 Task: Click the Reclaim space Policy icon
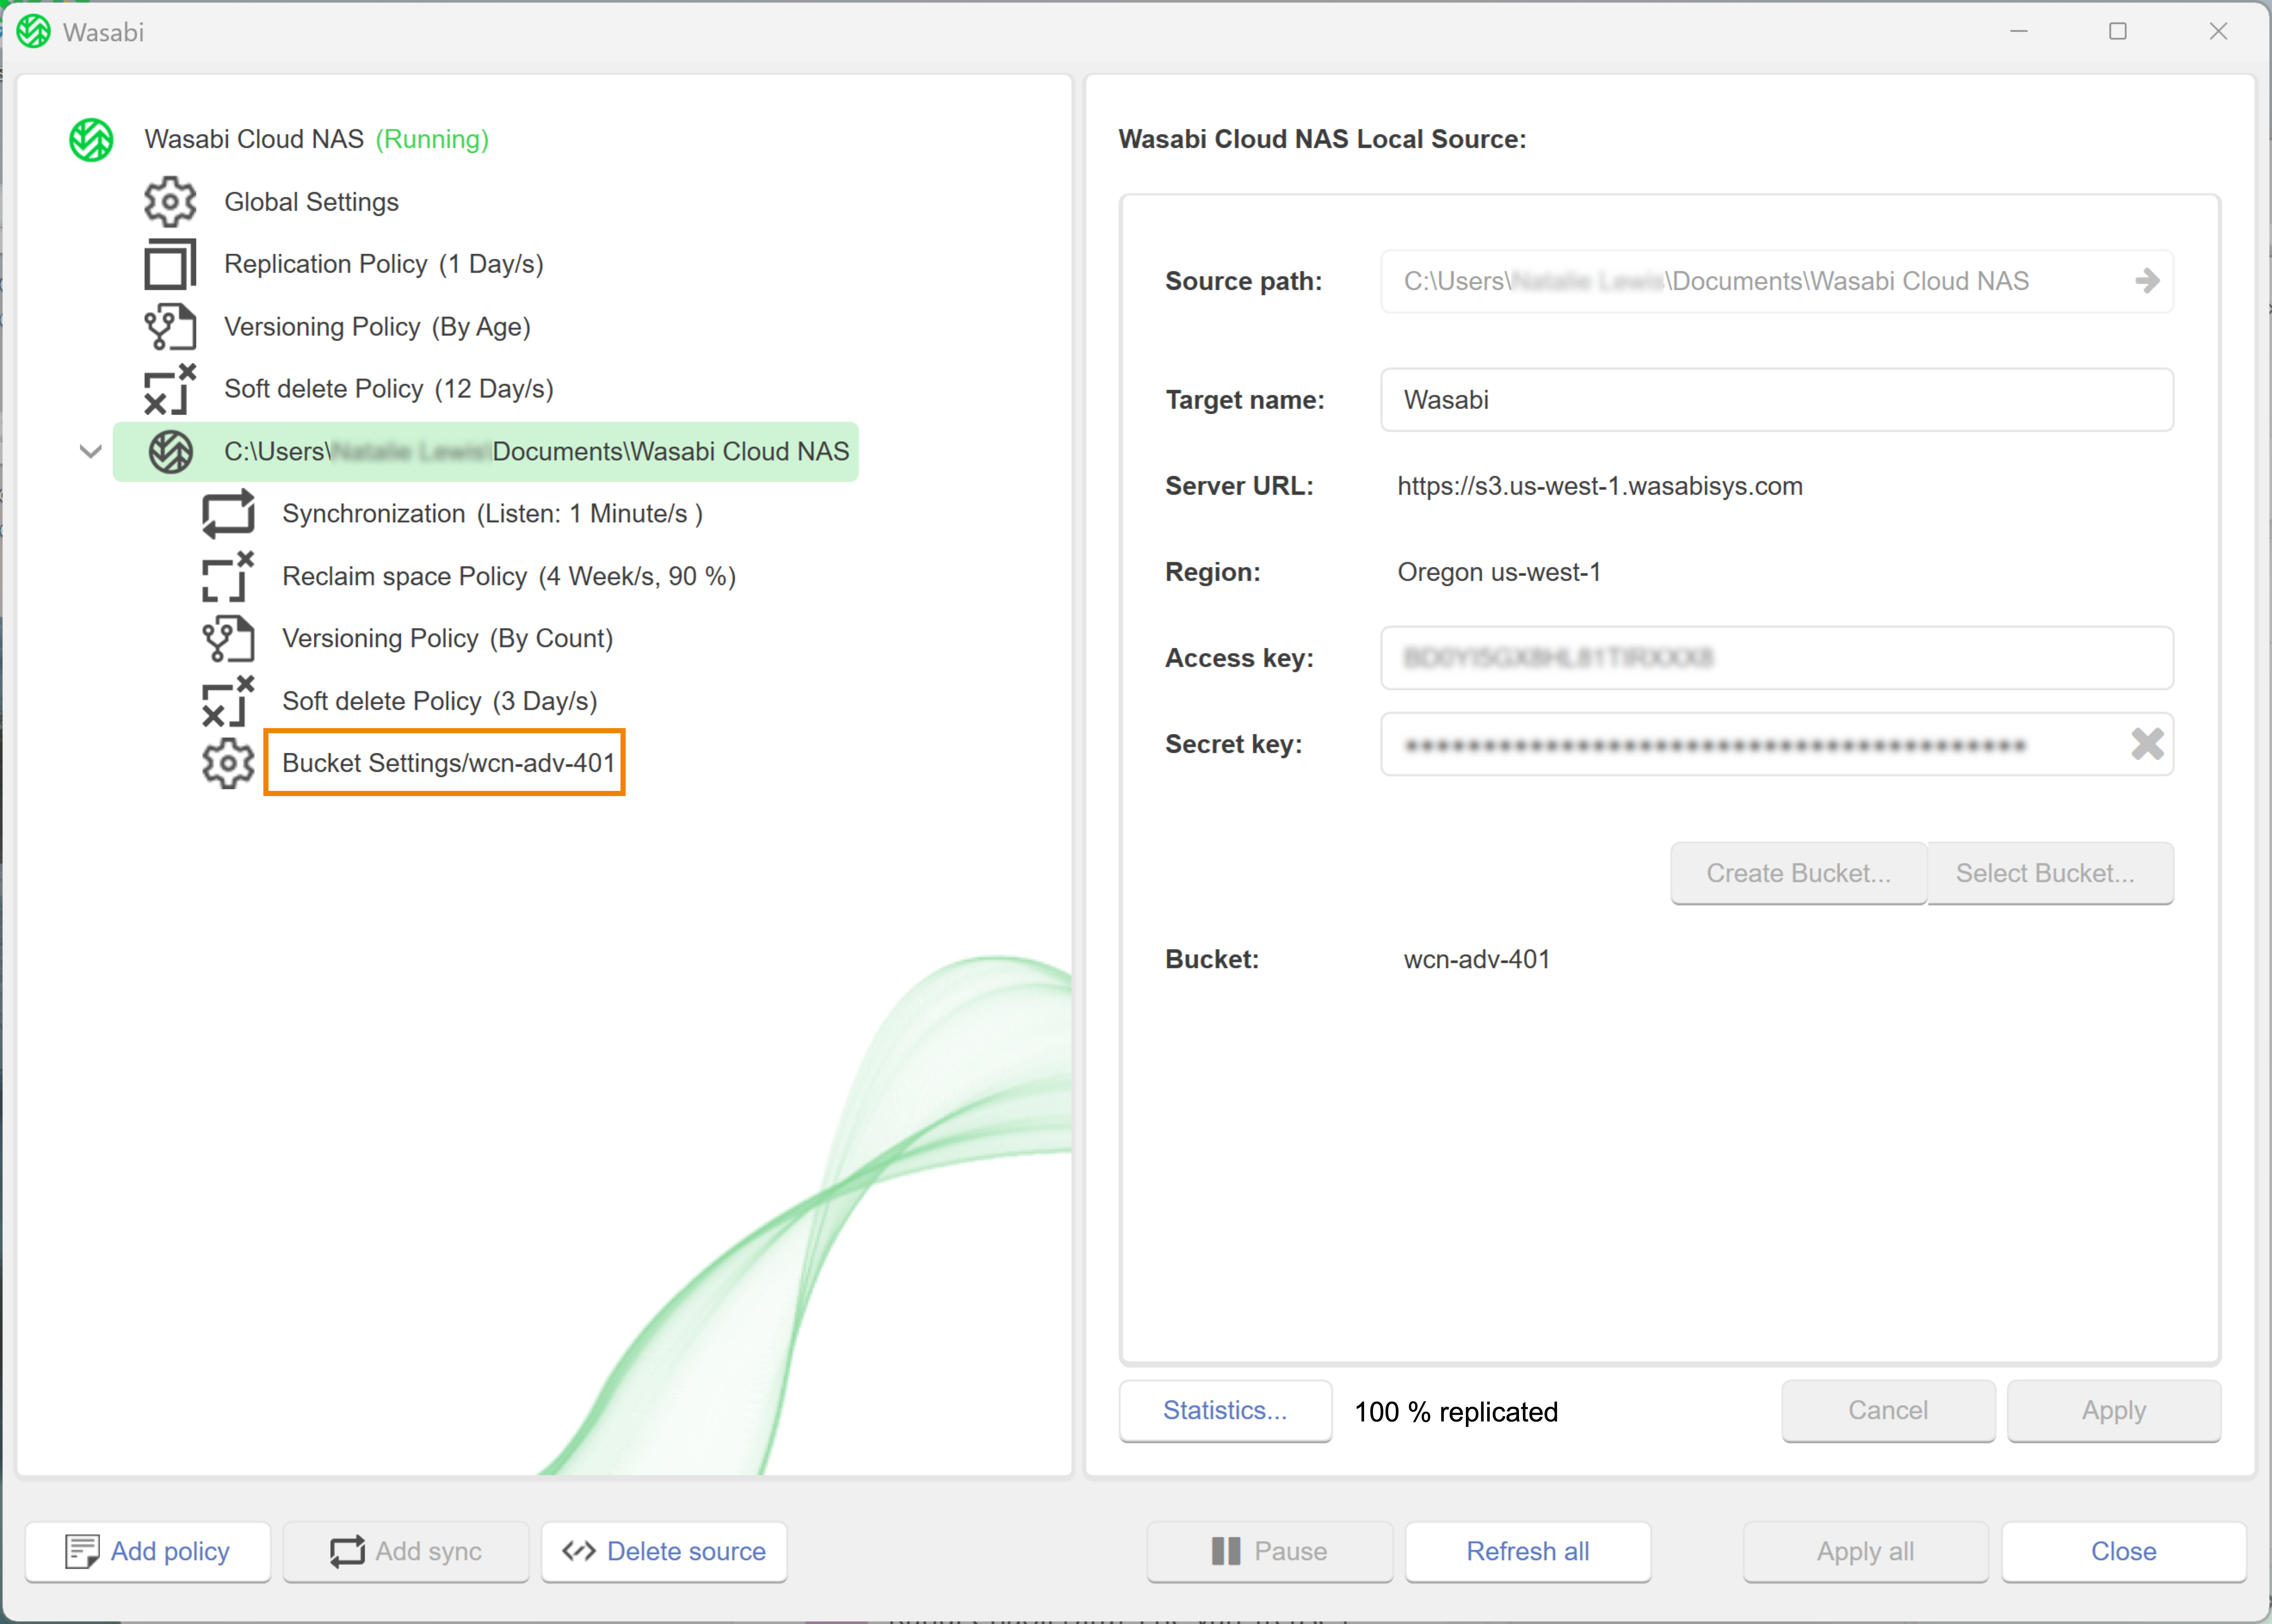228,577
